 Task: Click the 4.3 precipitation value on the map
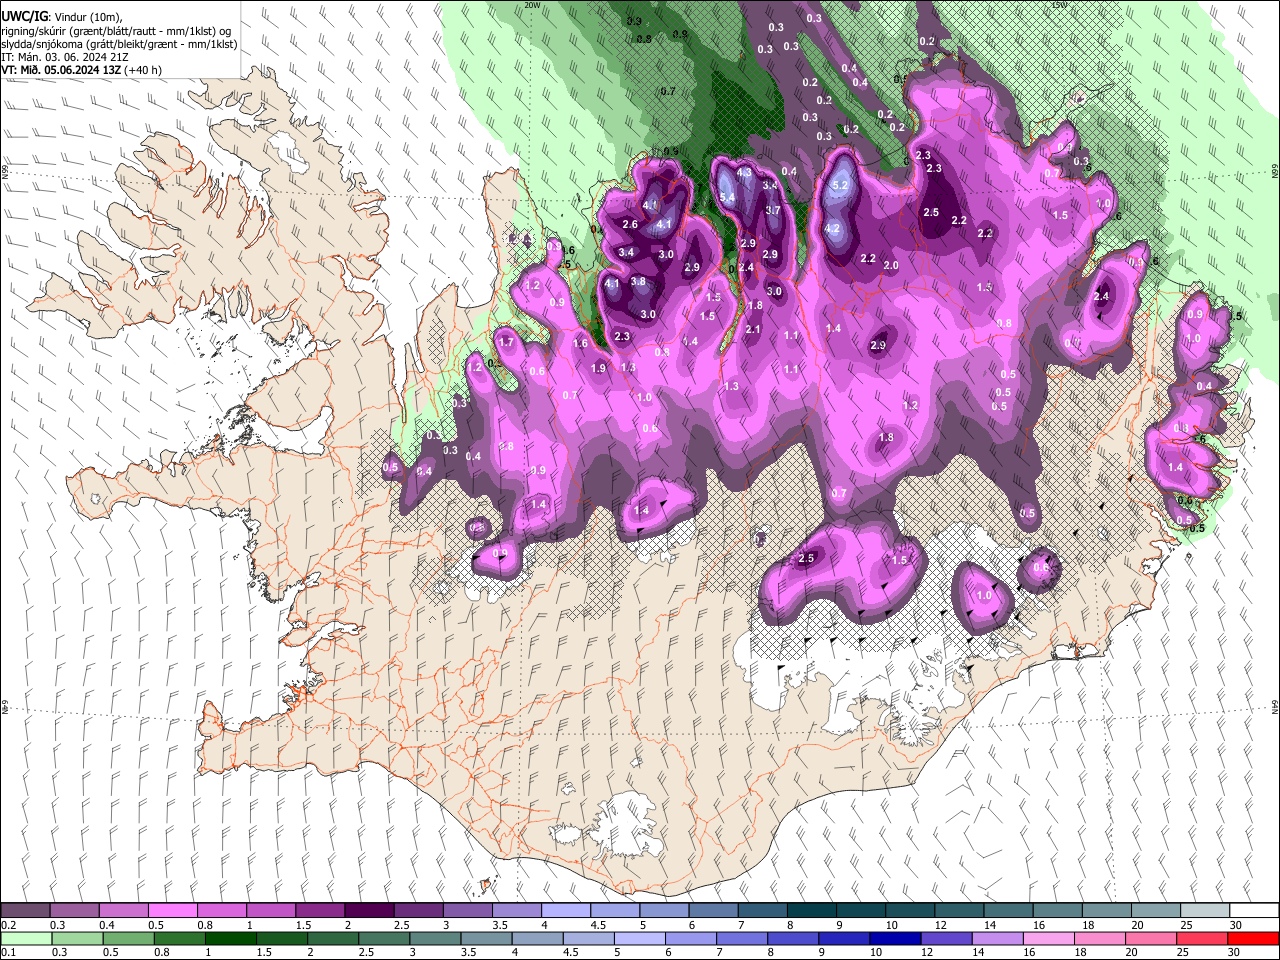click(x=744, y=172)
